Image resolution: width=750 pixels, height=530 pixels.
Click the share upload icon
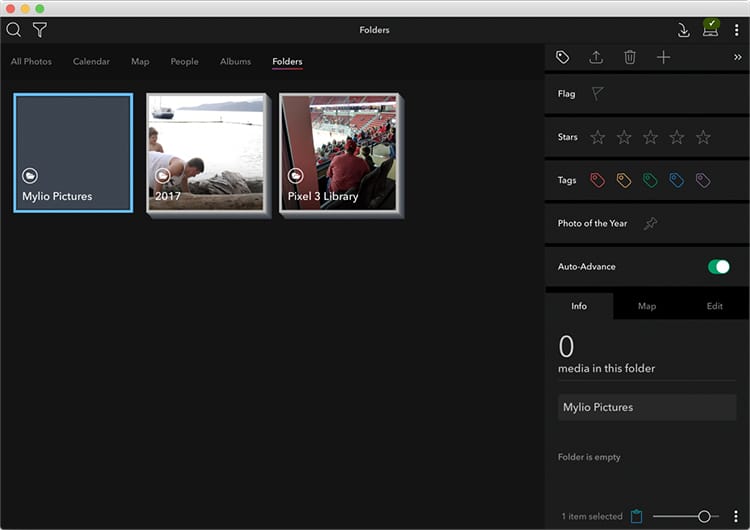click(596, 57)
